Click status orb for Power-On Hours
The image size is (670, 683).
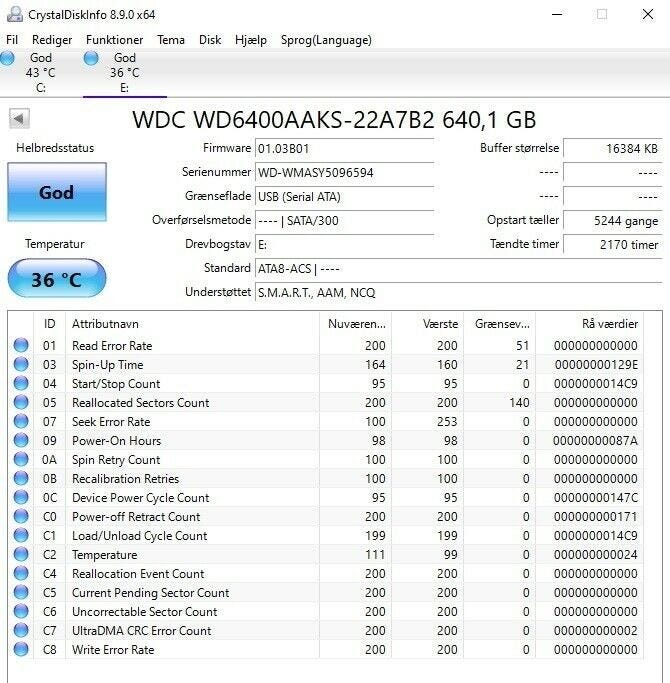pyautogui.click(x=21, y=440)
